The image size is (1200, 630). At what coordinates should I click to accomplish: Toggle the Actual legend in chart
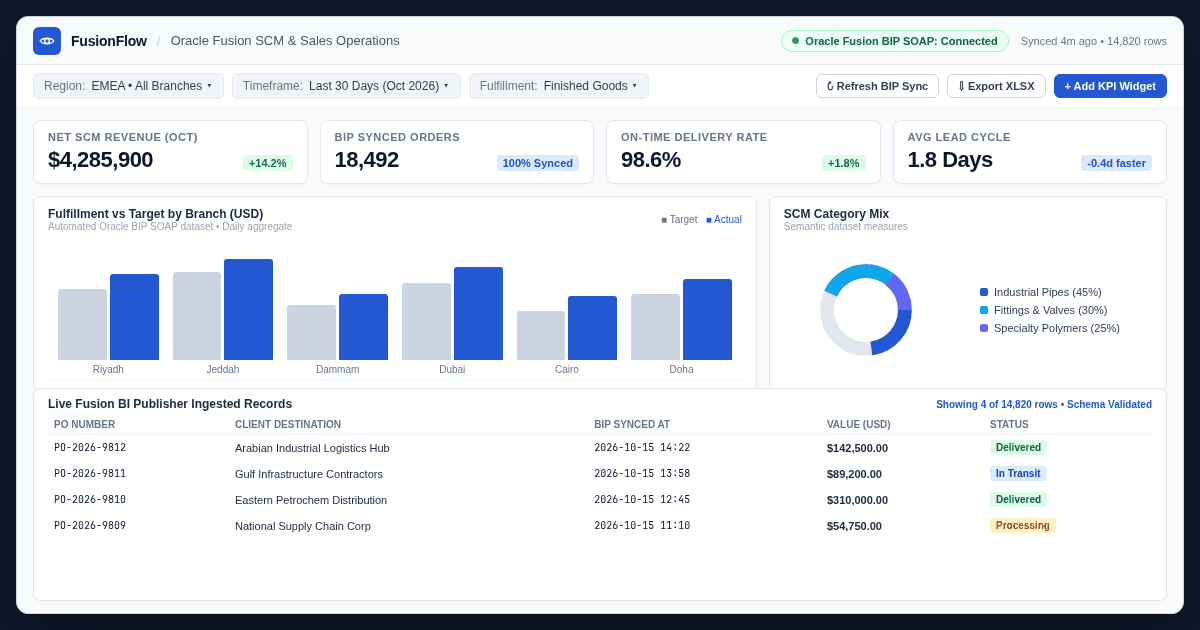[724, 219]
